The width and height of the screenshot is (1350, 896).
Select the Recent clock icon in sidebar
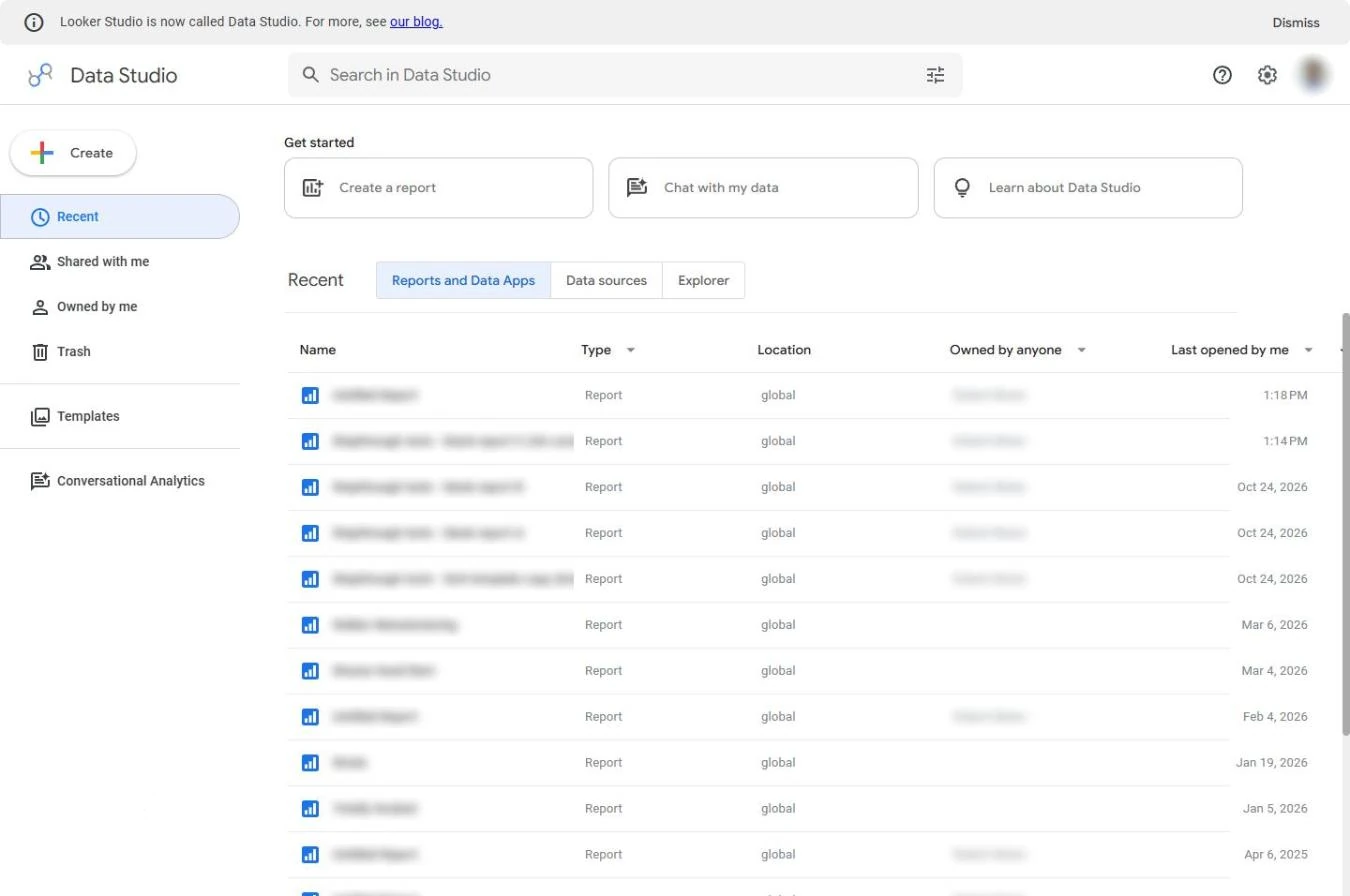coord(40,217)
